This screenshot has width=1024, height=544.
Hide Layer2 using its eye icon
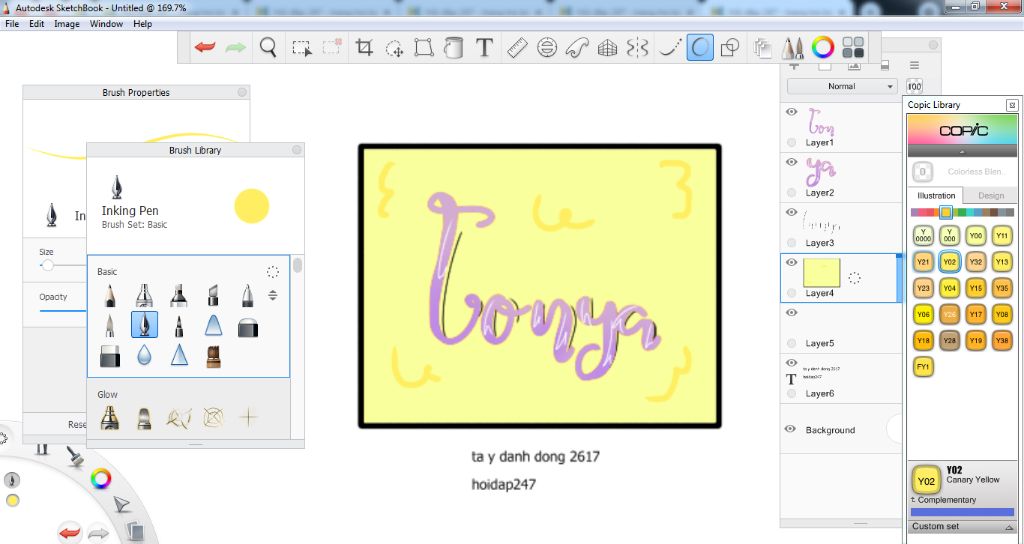coord(792,162)
